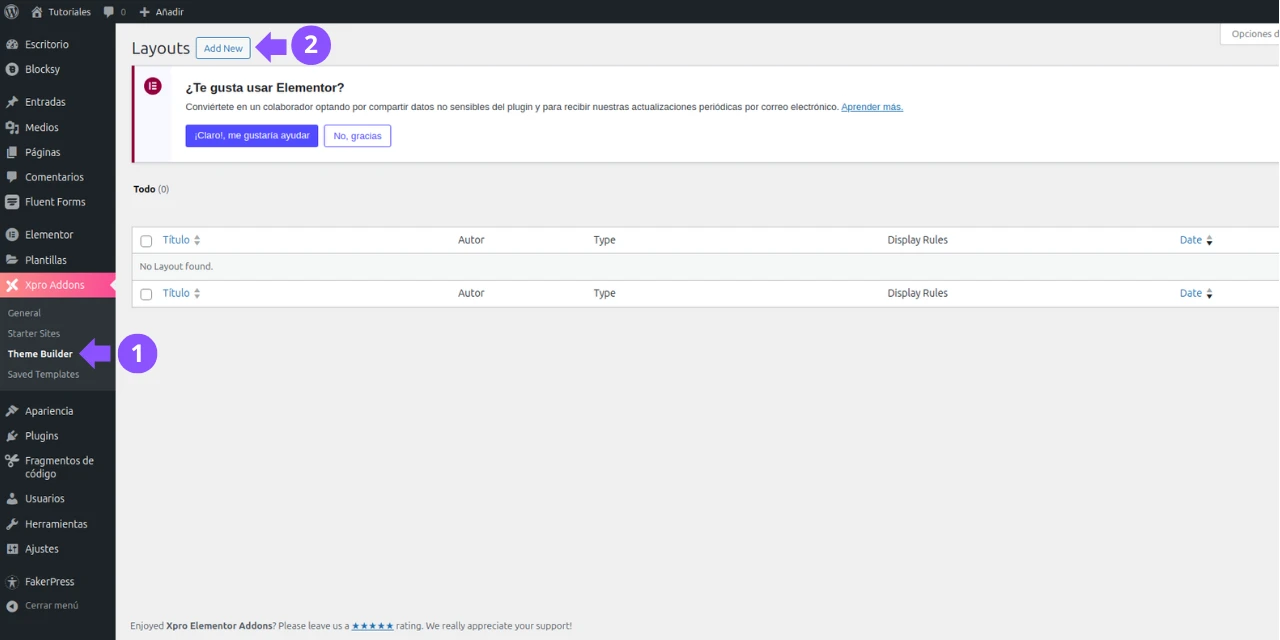Click ¡Claro!, me gustaría ayudar button
The height and width of the screenshot is (640, 1280).
(x=252, y=135)
